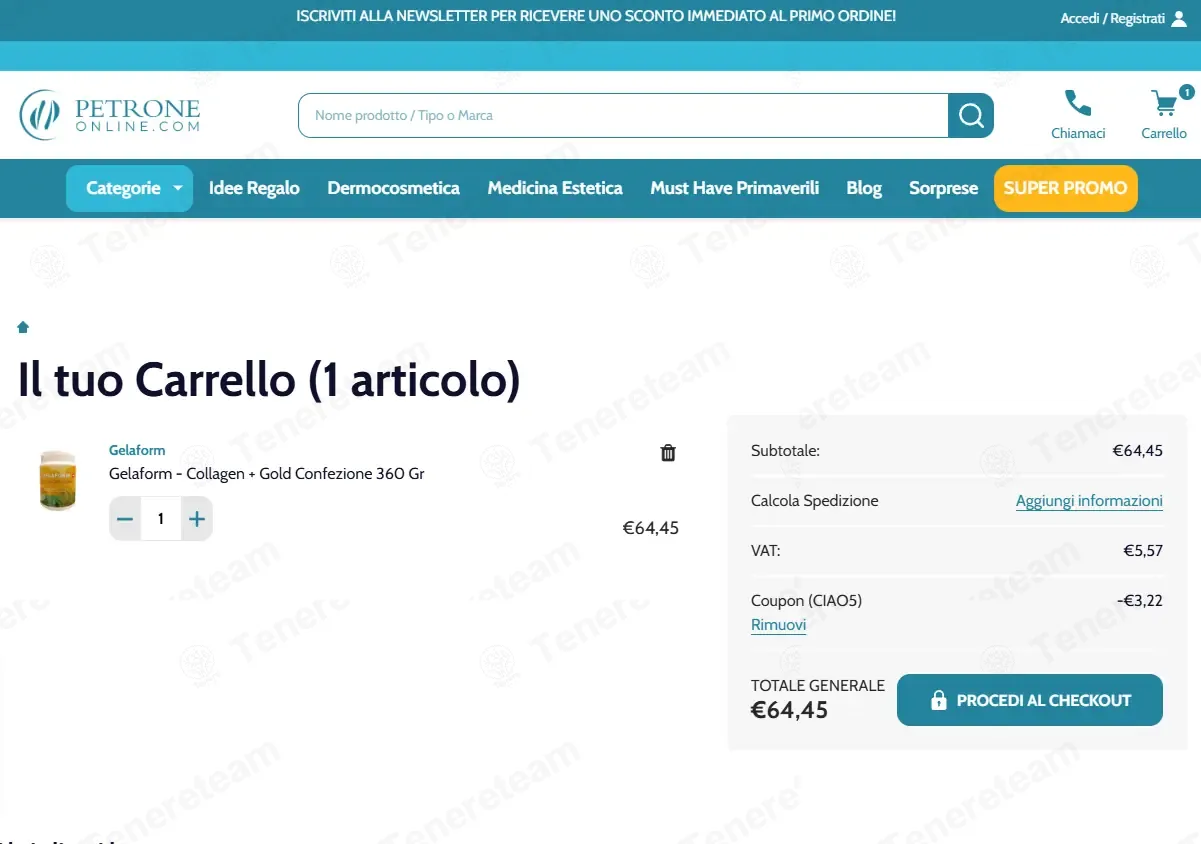Click the newsletter discount banner text

pyautogui.click(x=596, y=16)
